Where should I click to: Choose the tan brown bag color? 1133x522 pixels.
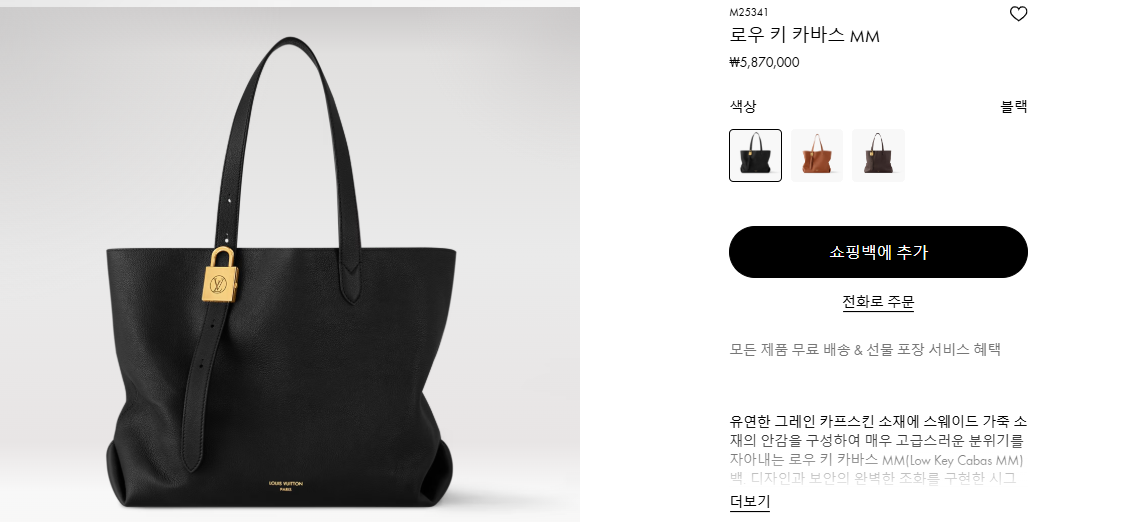(817, 155)
